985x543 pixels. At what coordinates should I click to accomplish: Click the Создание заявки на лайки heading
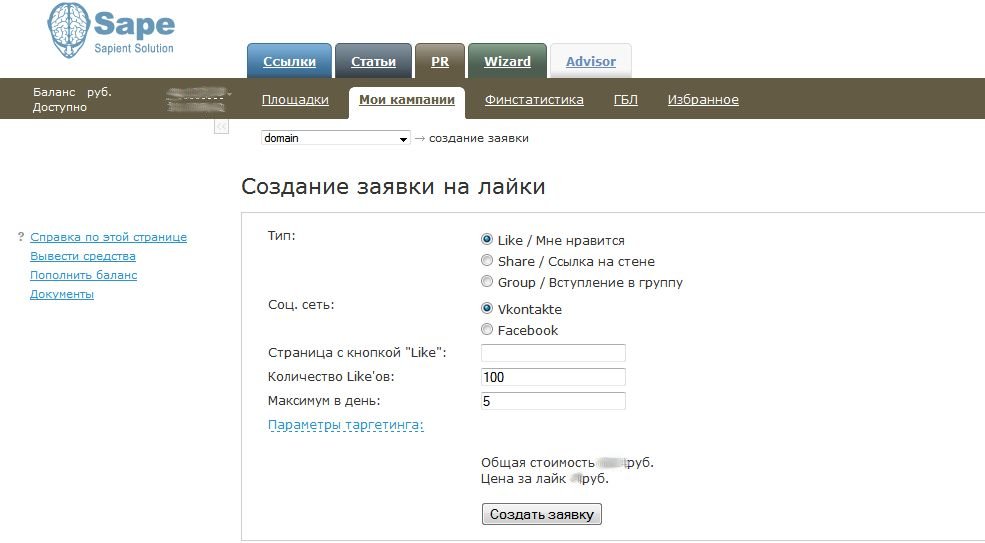pyautogui.click(x=393, y=186)
